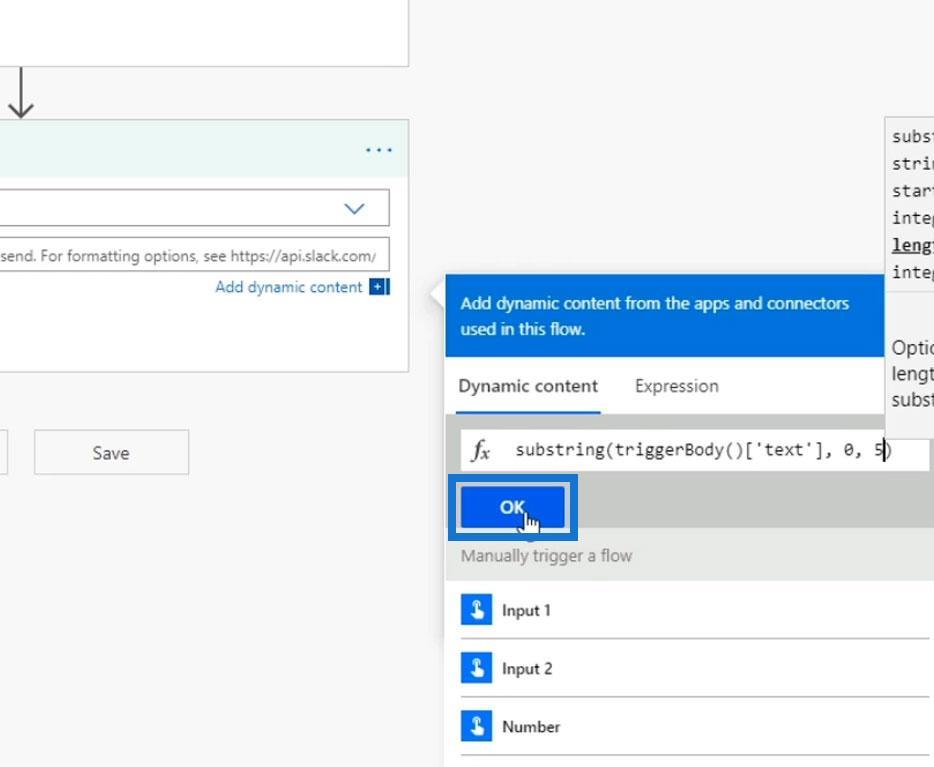Select the Input 2 dynamic content item
This screenshot has height=767, width=934.
click(695, 669)
